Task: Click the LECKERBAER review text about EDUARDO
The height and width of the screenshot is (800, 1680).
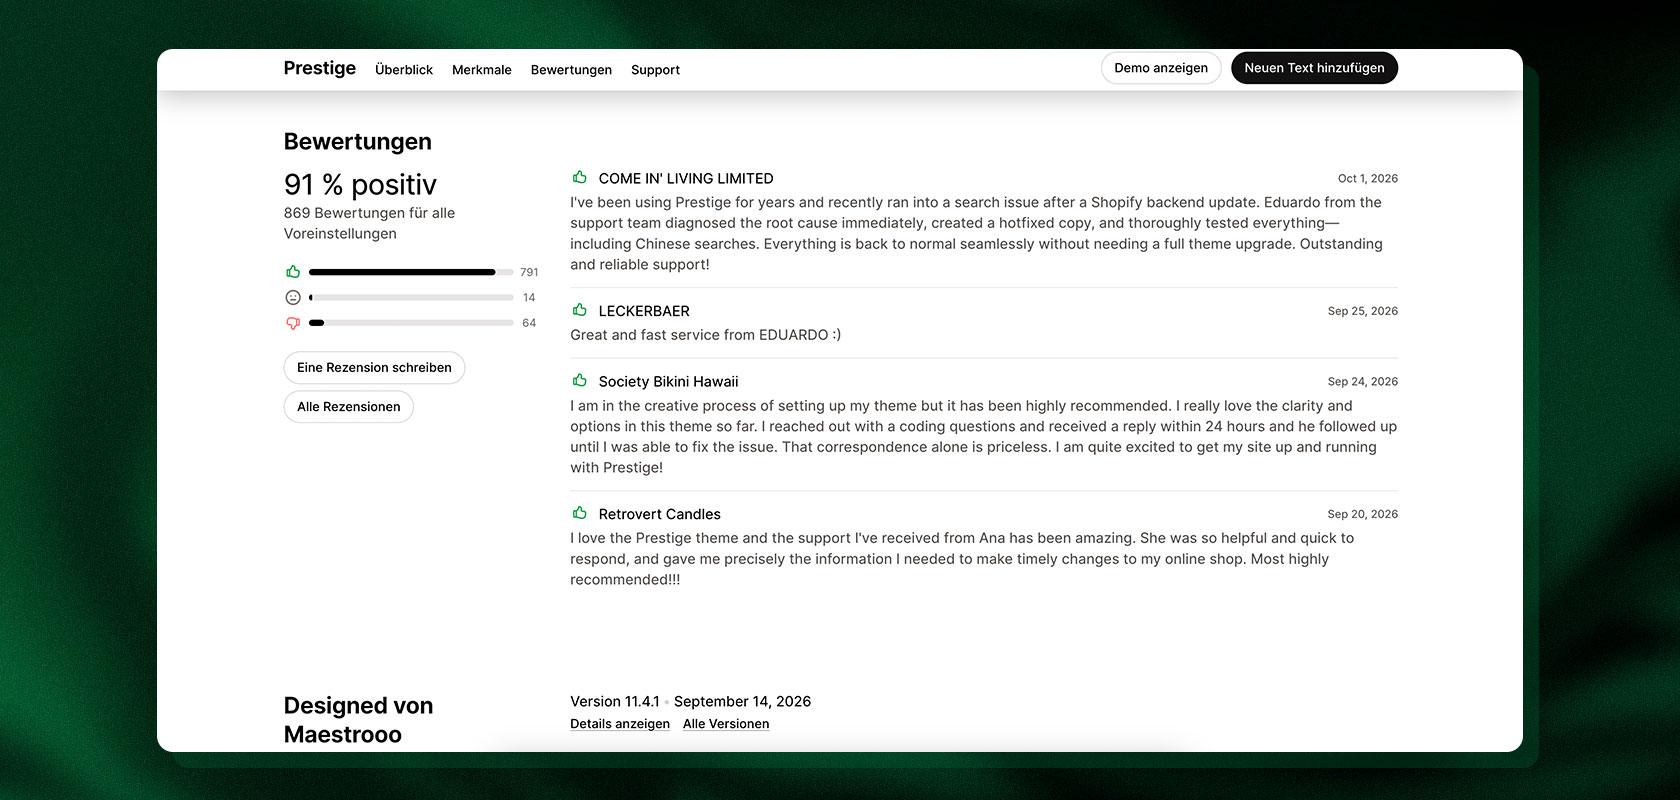Action: 706,335
